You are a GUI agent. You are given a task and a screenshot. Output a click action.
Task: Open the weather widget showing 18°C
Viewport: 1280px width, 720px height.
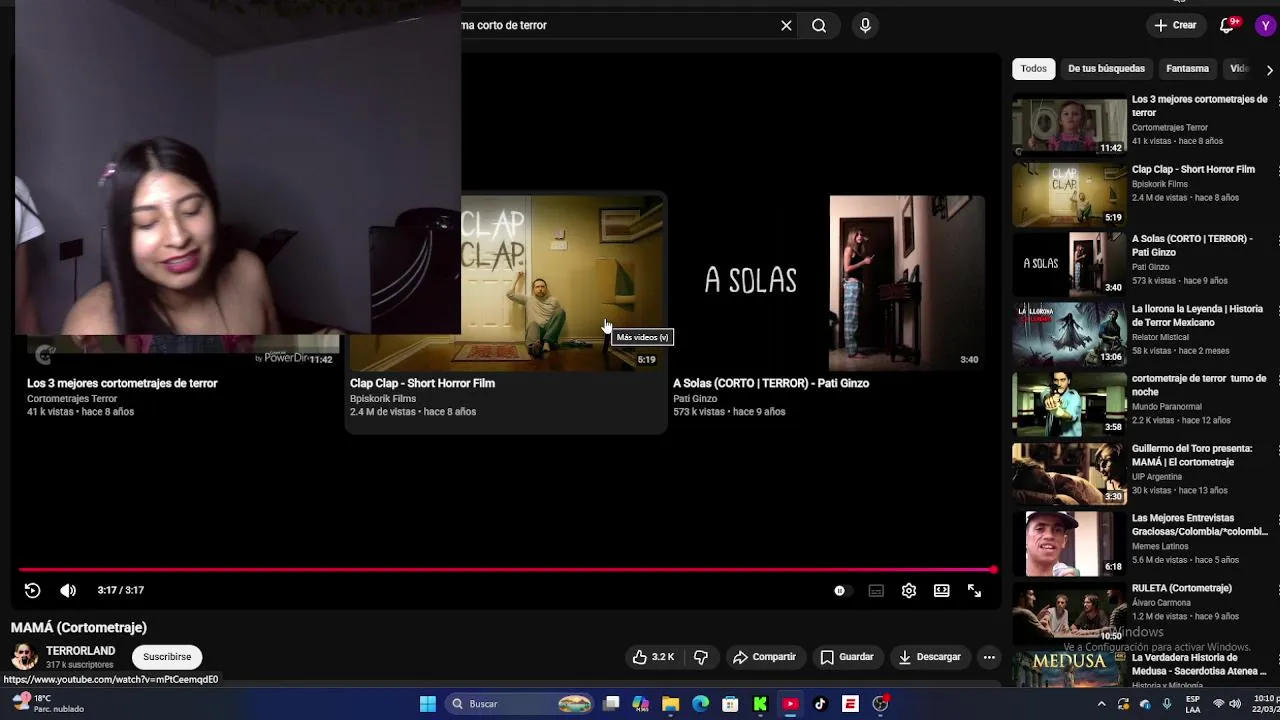point(48,704)
